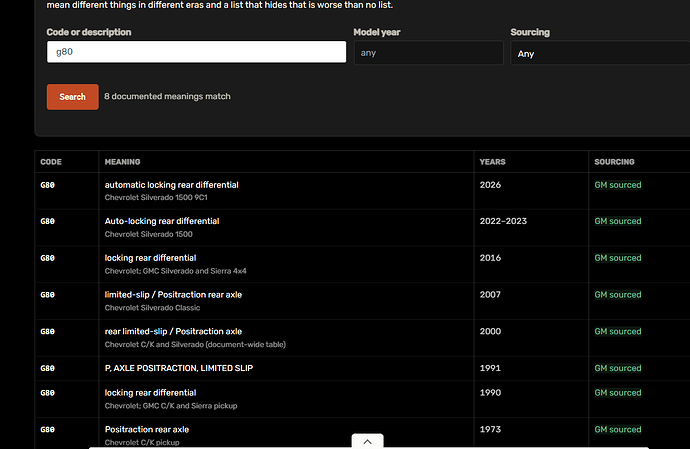Click "automatic locking rear differential" meaning
Screen dimensions: 690x449
pyautogui.click(x=172, y=185)
